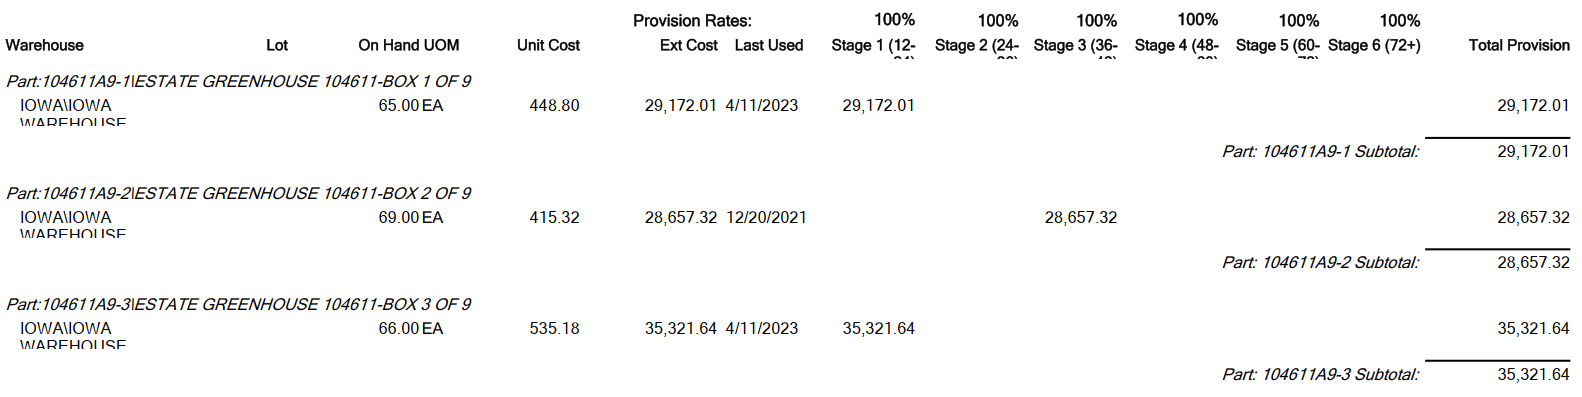Viewport: 1582px width, 397px height.
Task: Select Stage 3 value 28,657.32
Action: (1081, 217)
